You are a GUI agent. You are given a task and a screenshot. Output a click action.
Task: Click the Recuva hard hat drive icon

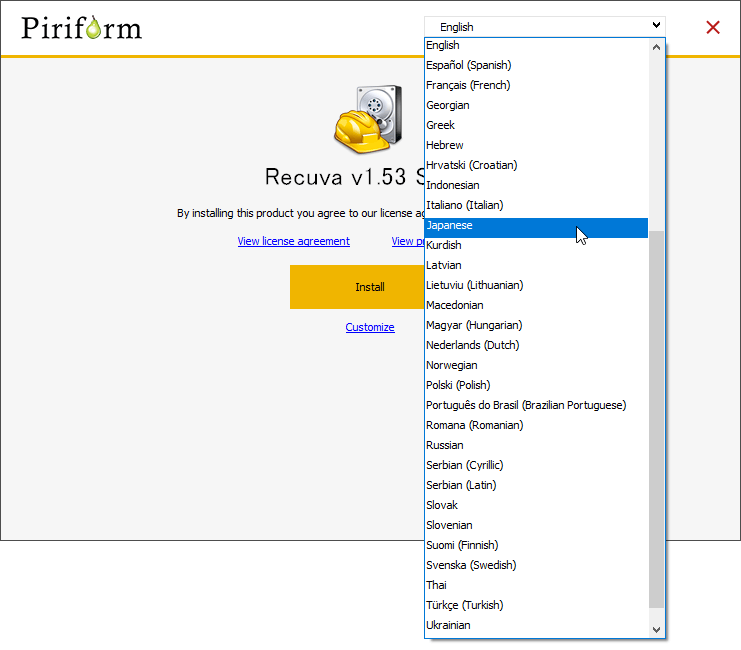point(369,119)
